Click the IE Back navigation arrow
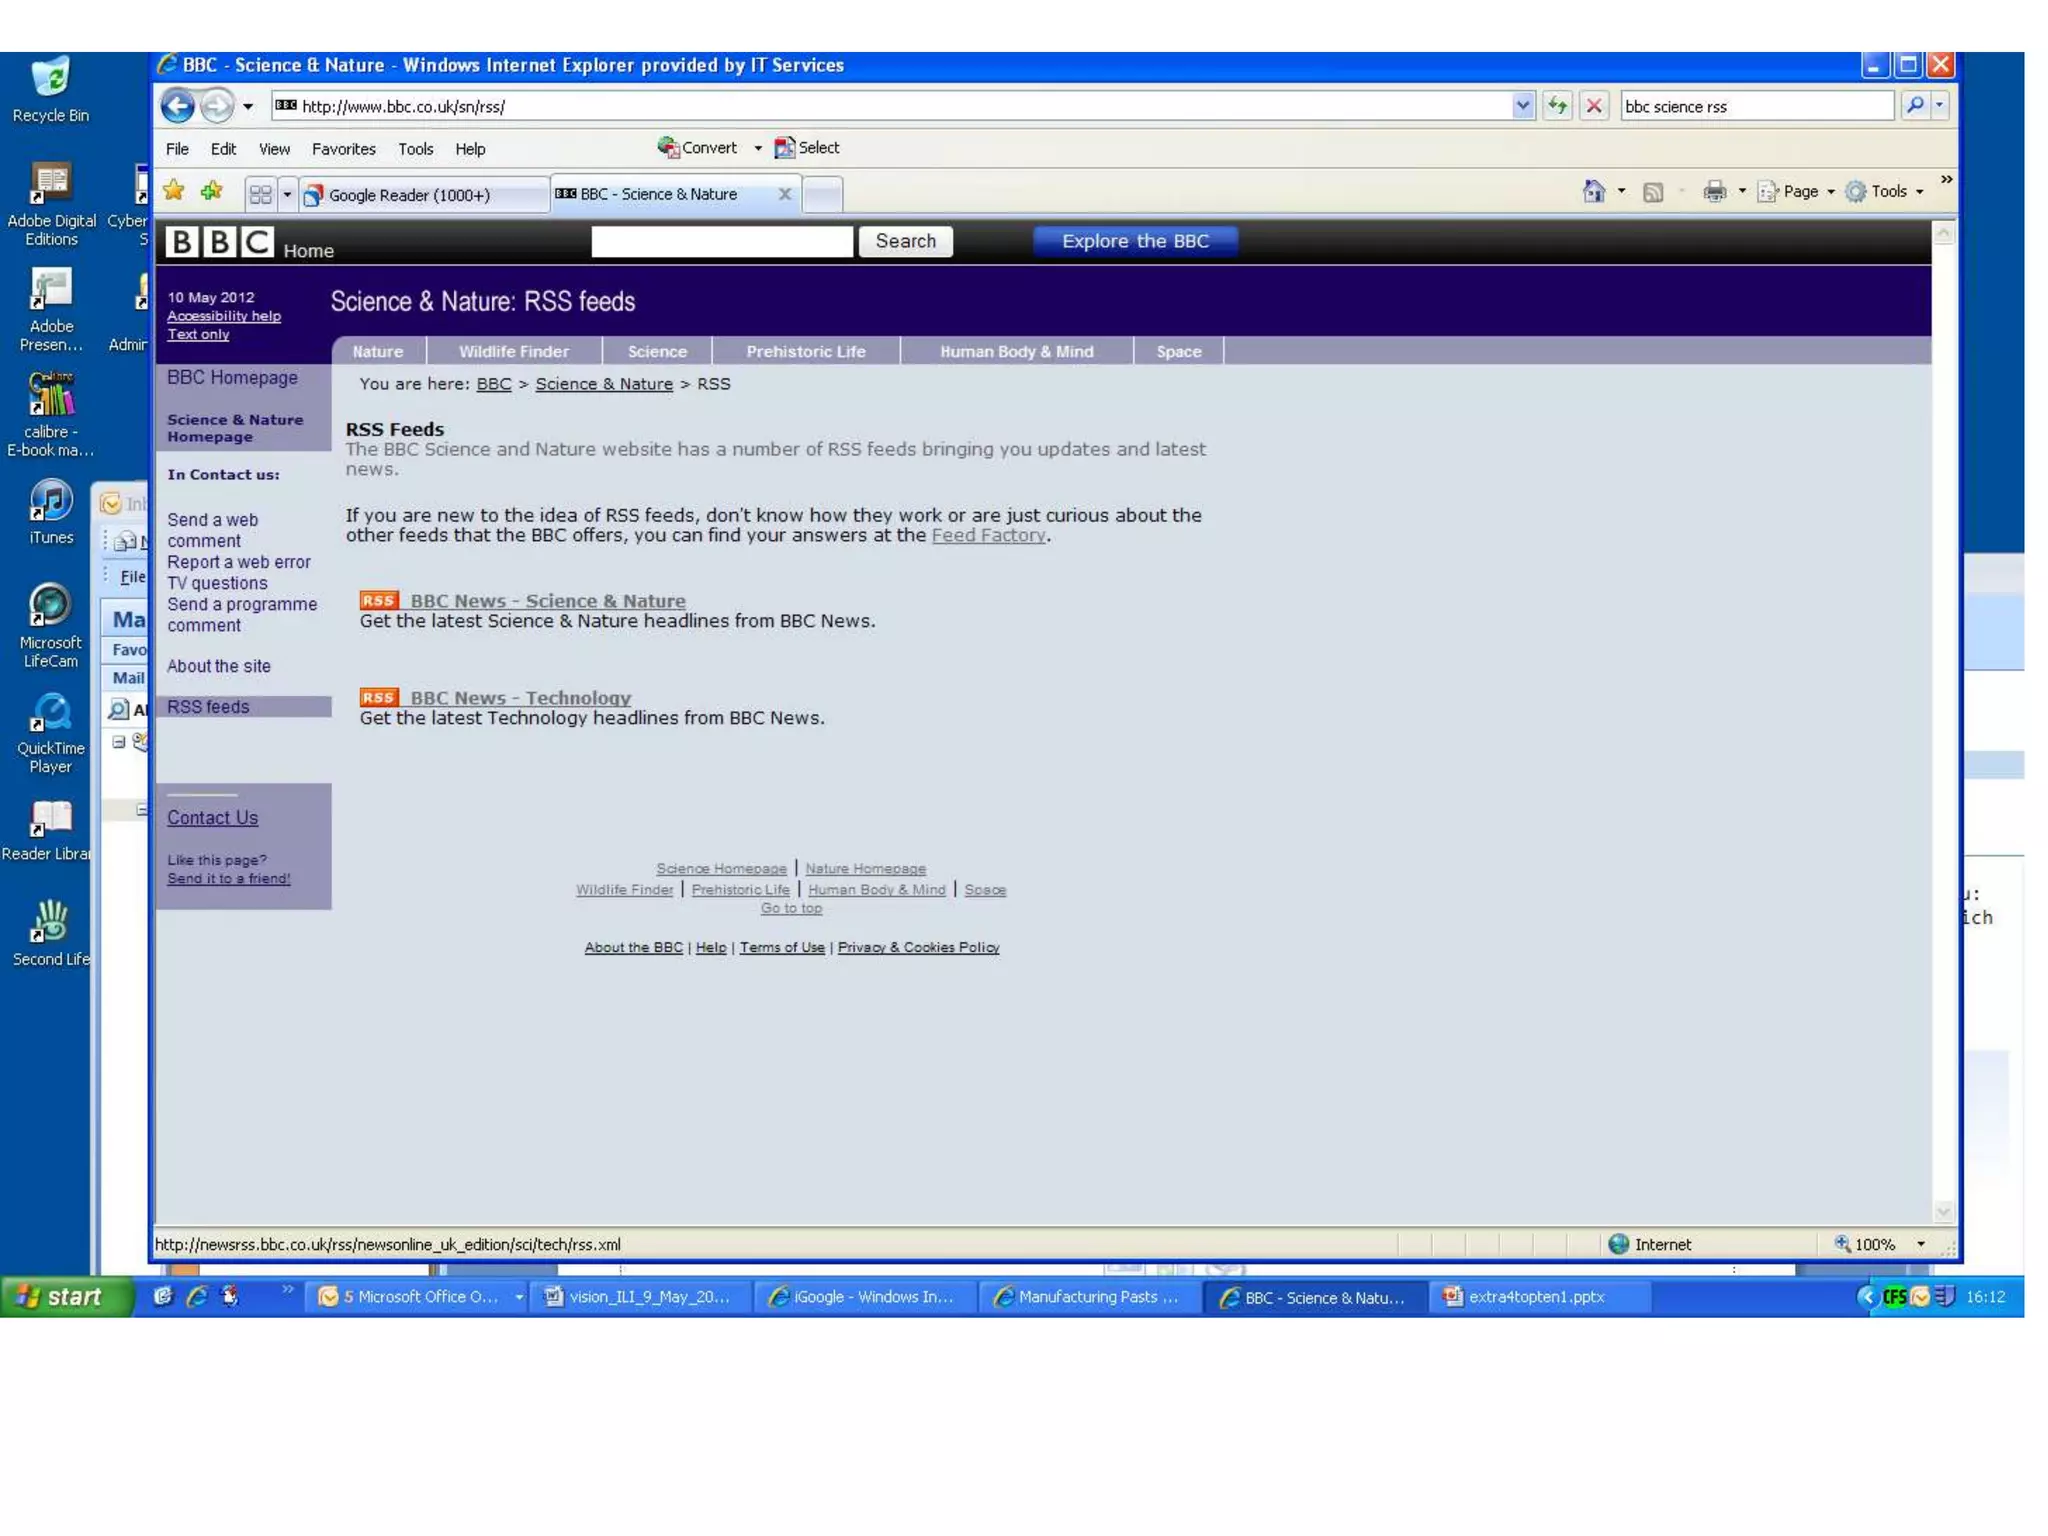Screen dimensions: 2048x1536 tap(178, 106)
